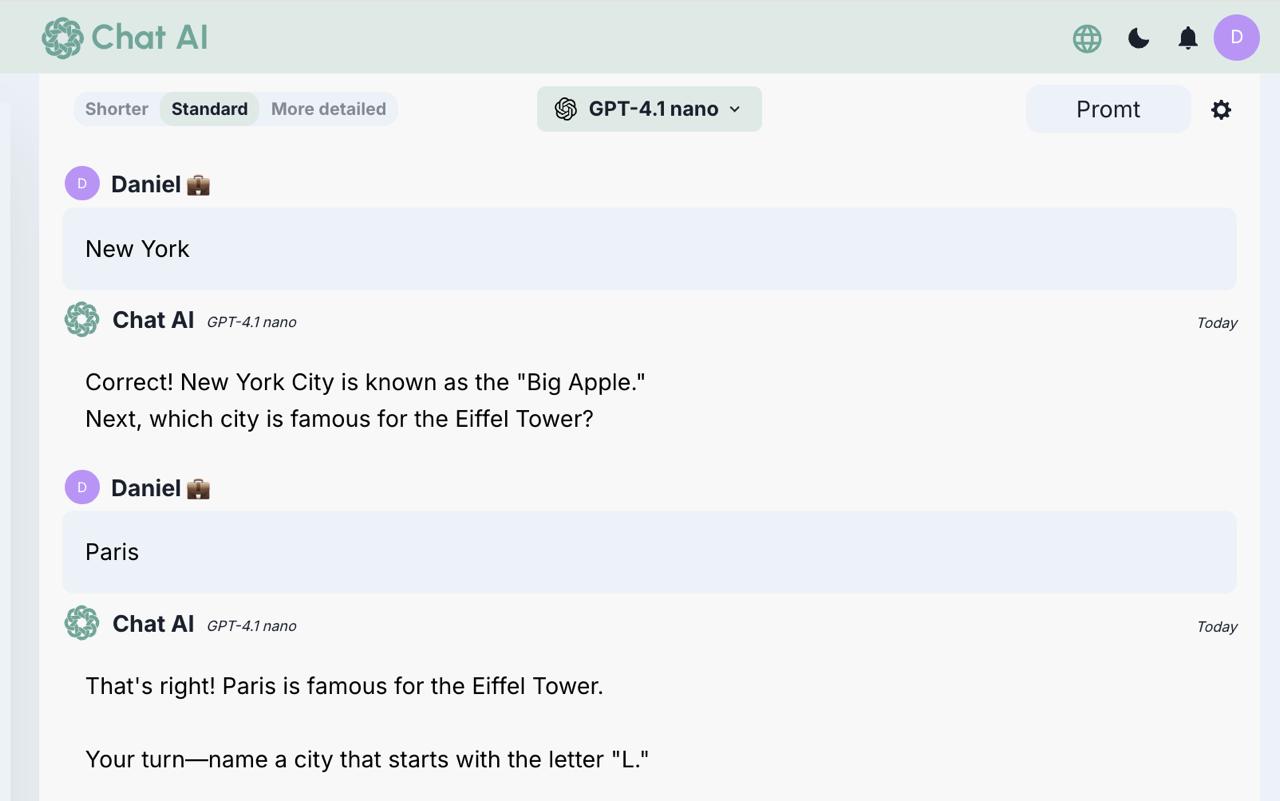Select the Shorter response length
1280x801 pixels.
click(117, 109)
